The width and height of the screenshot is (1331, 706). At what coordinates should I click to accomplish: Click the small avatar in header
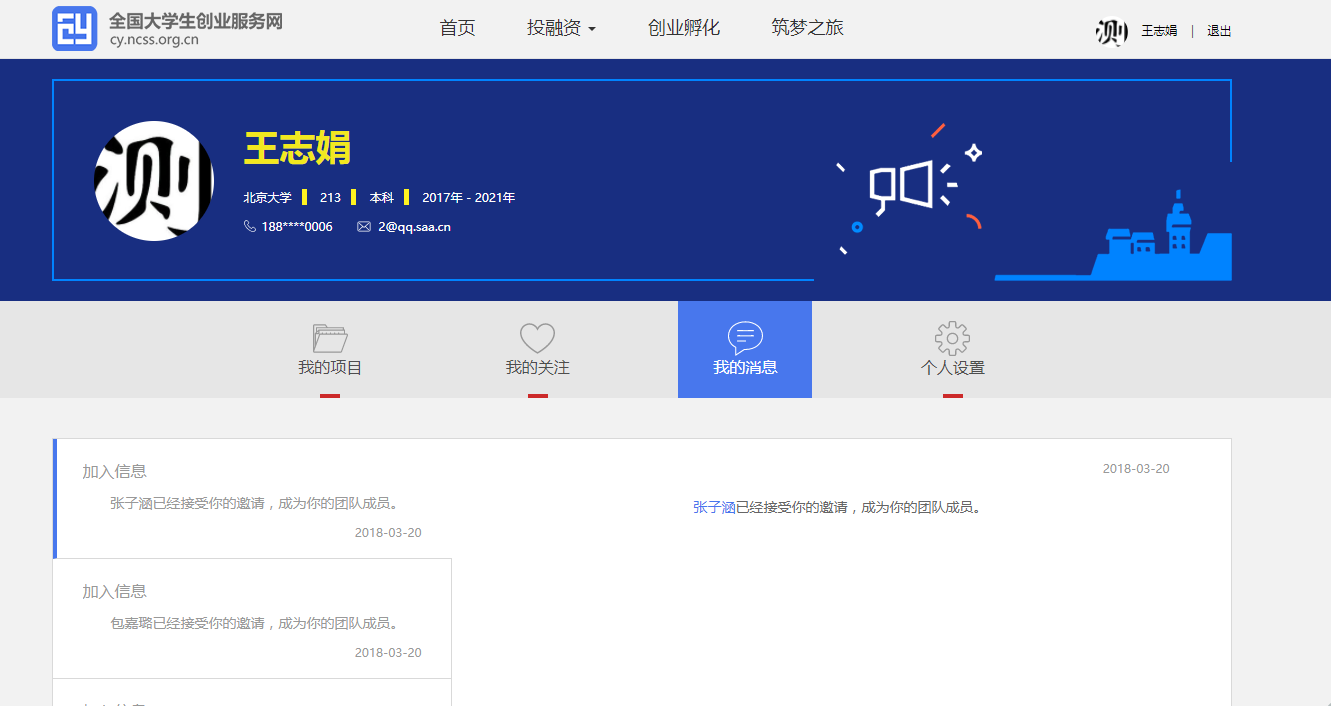click(x=1111, y=32)
